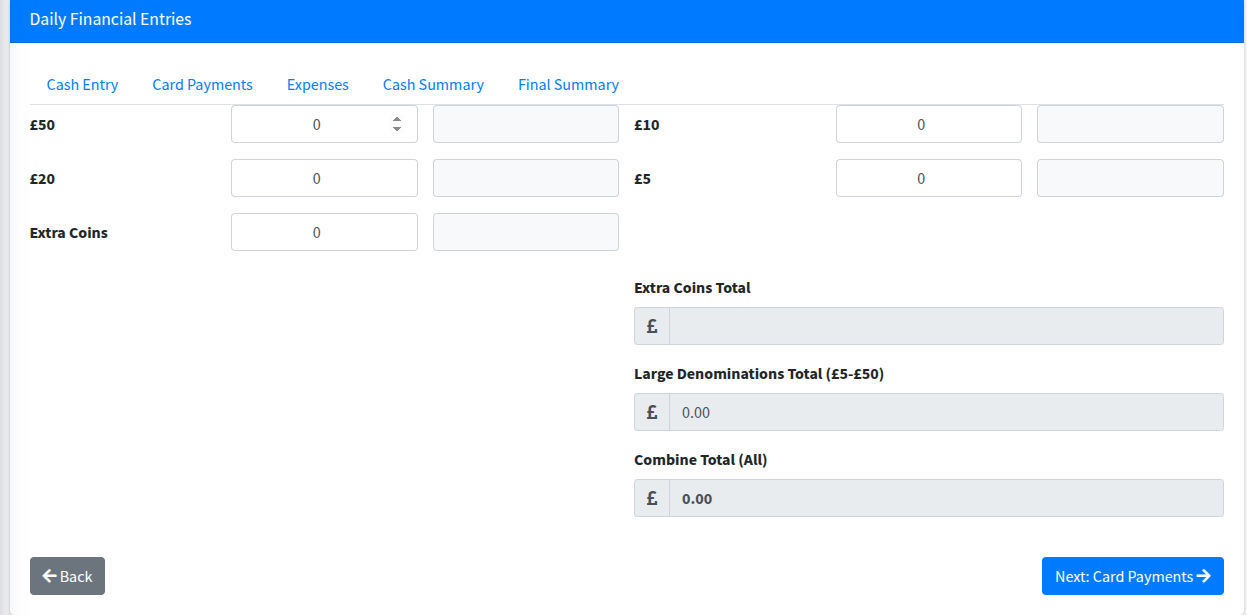
Task: Click the forward arrow on Next button
Action: [x=1204, y=576]
